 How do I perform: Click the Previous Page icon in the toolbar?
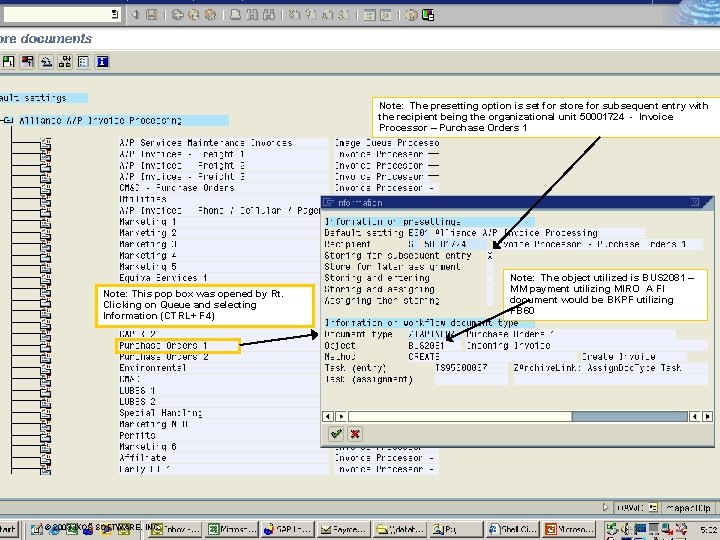coord(310,15)
